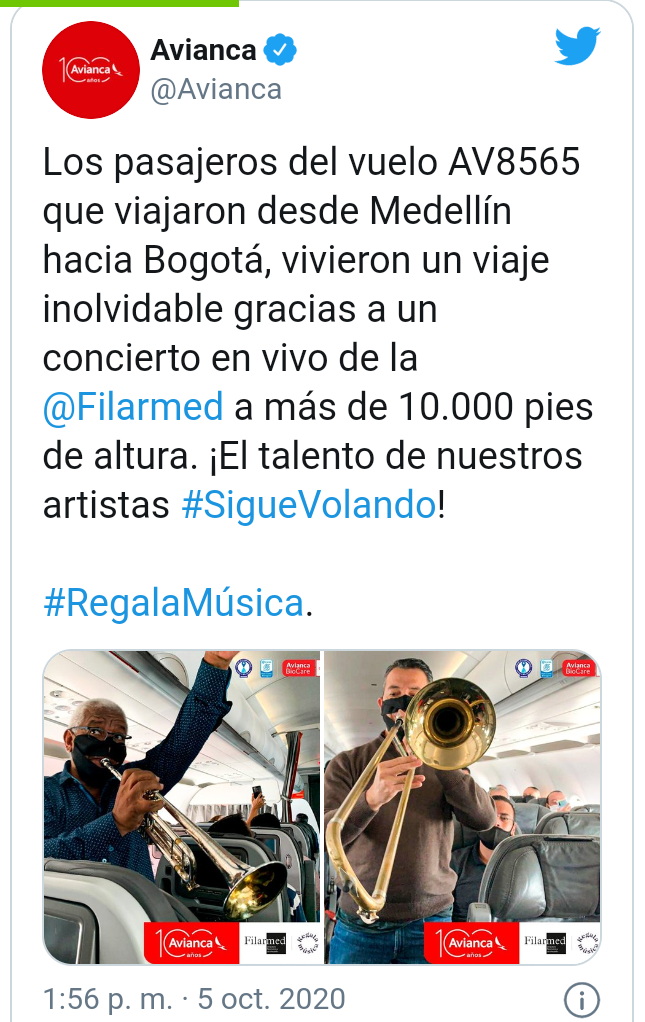The width and height of the screenshot is (645, 1022).
Task: Click Regala Música logo in left photo
Action: pyautogui.click(x=307, y=942)
